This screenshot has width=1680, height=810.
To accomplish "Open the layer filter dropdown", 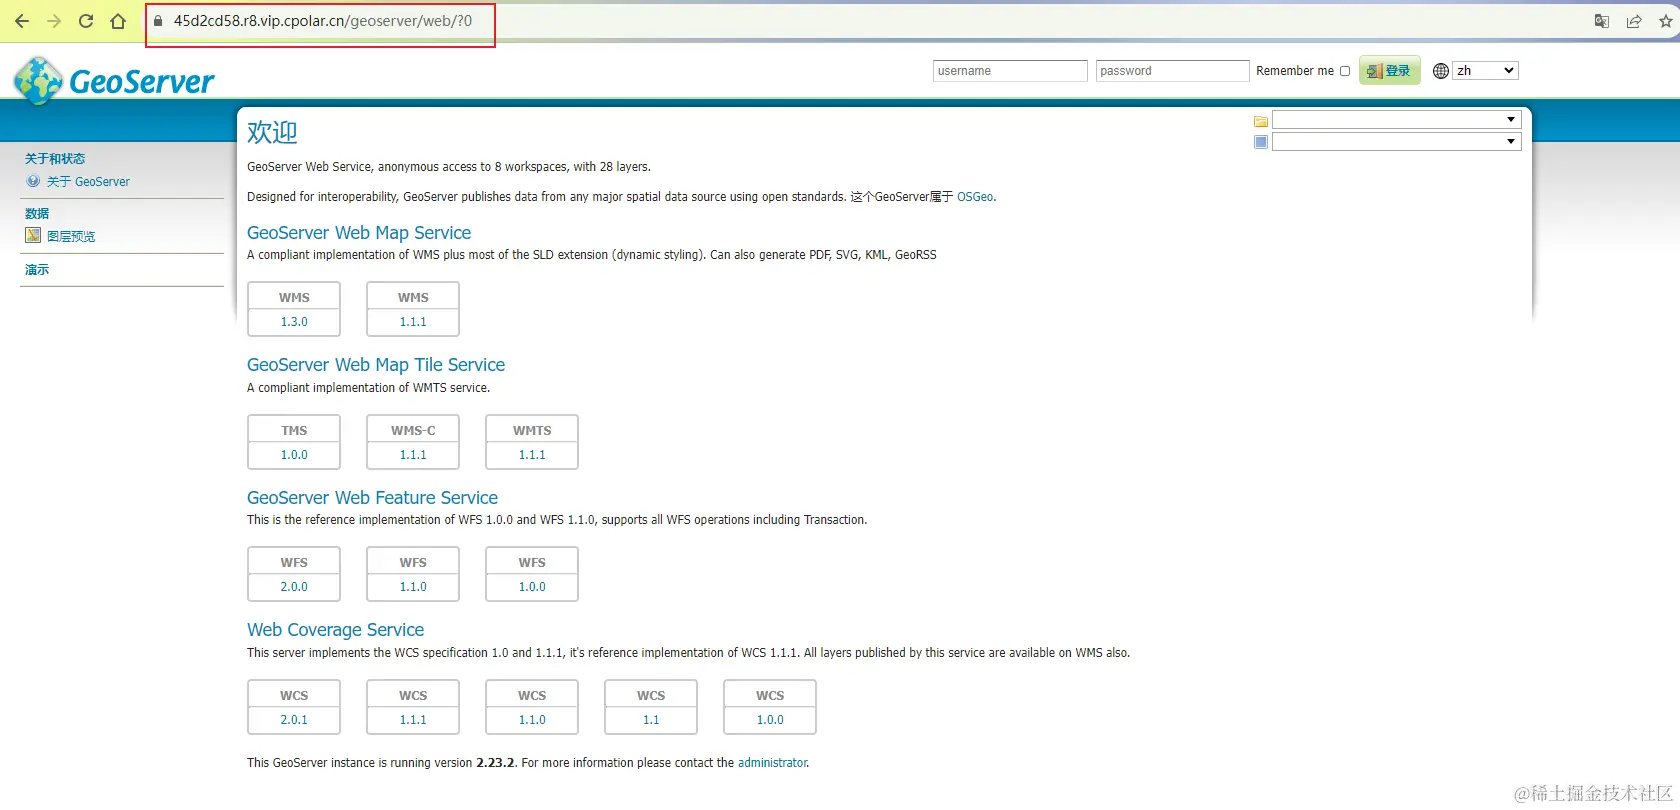I will 1396,142.
